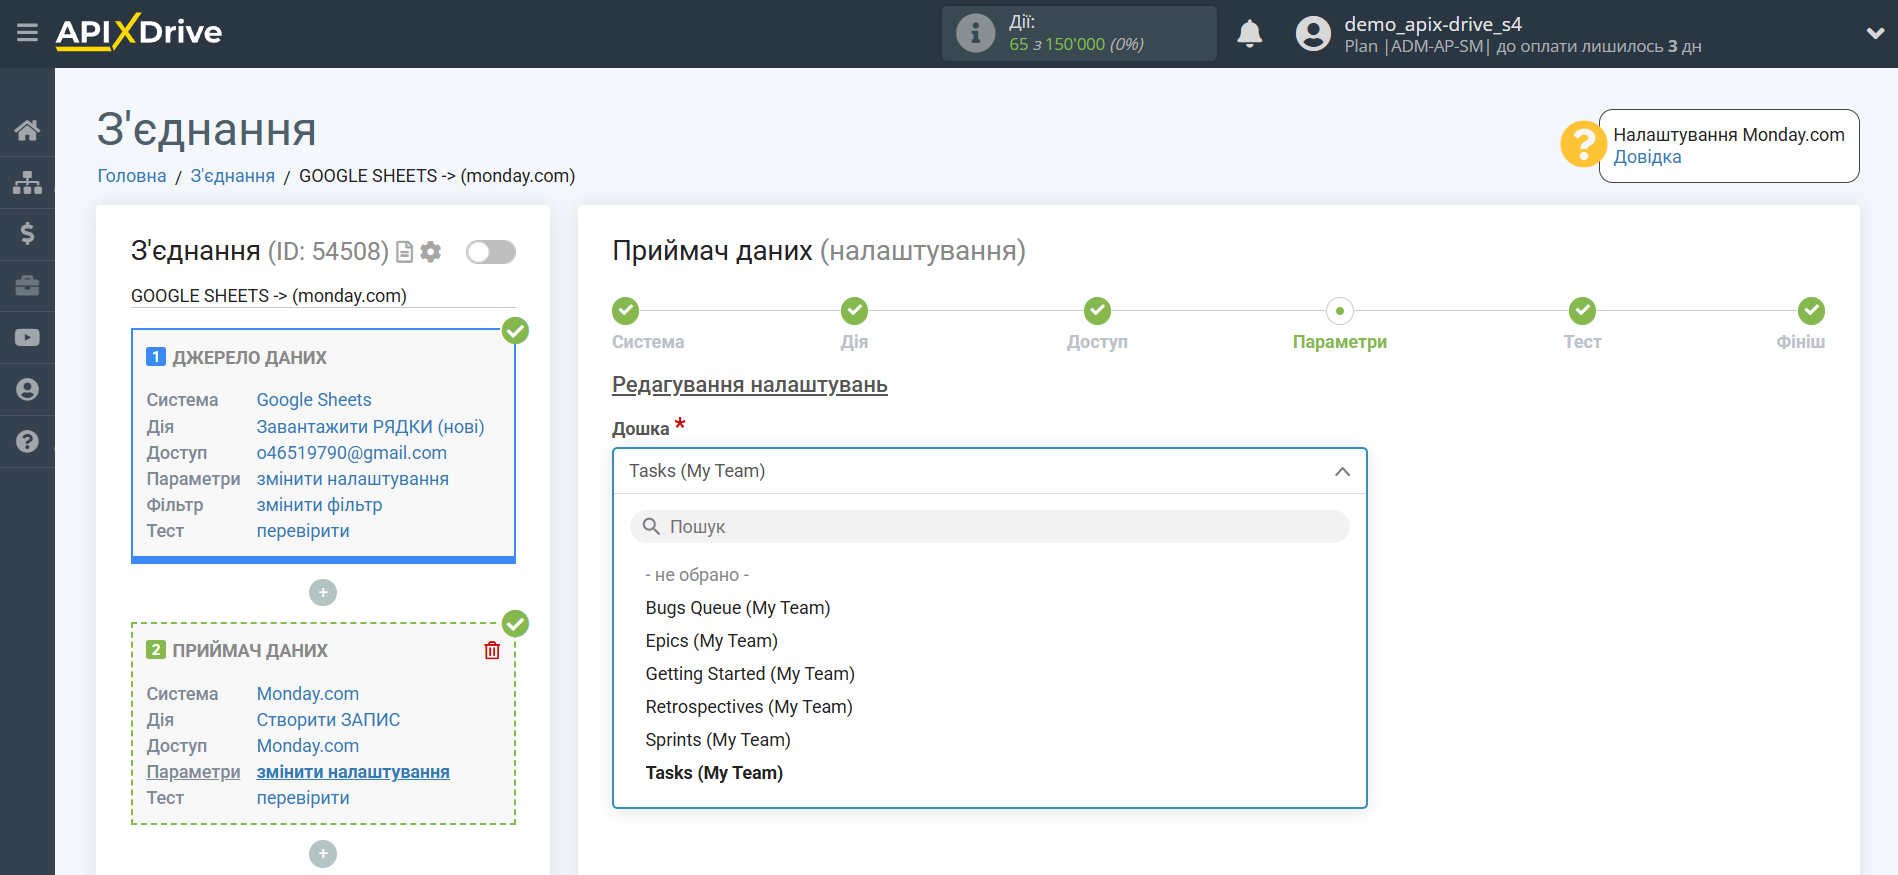Open the Довідка help link

coord(1647,157)
